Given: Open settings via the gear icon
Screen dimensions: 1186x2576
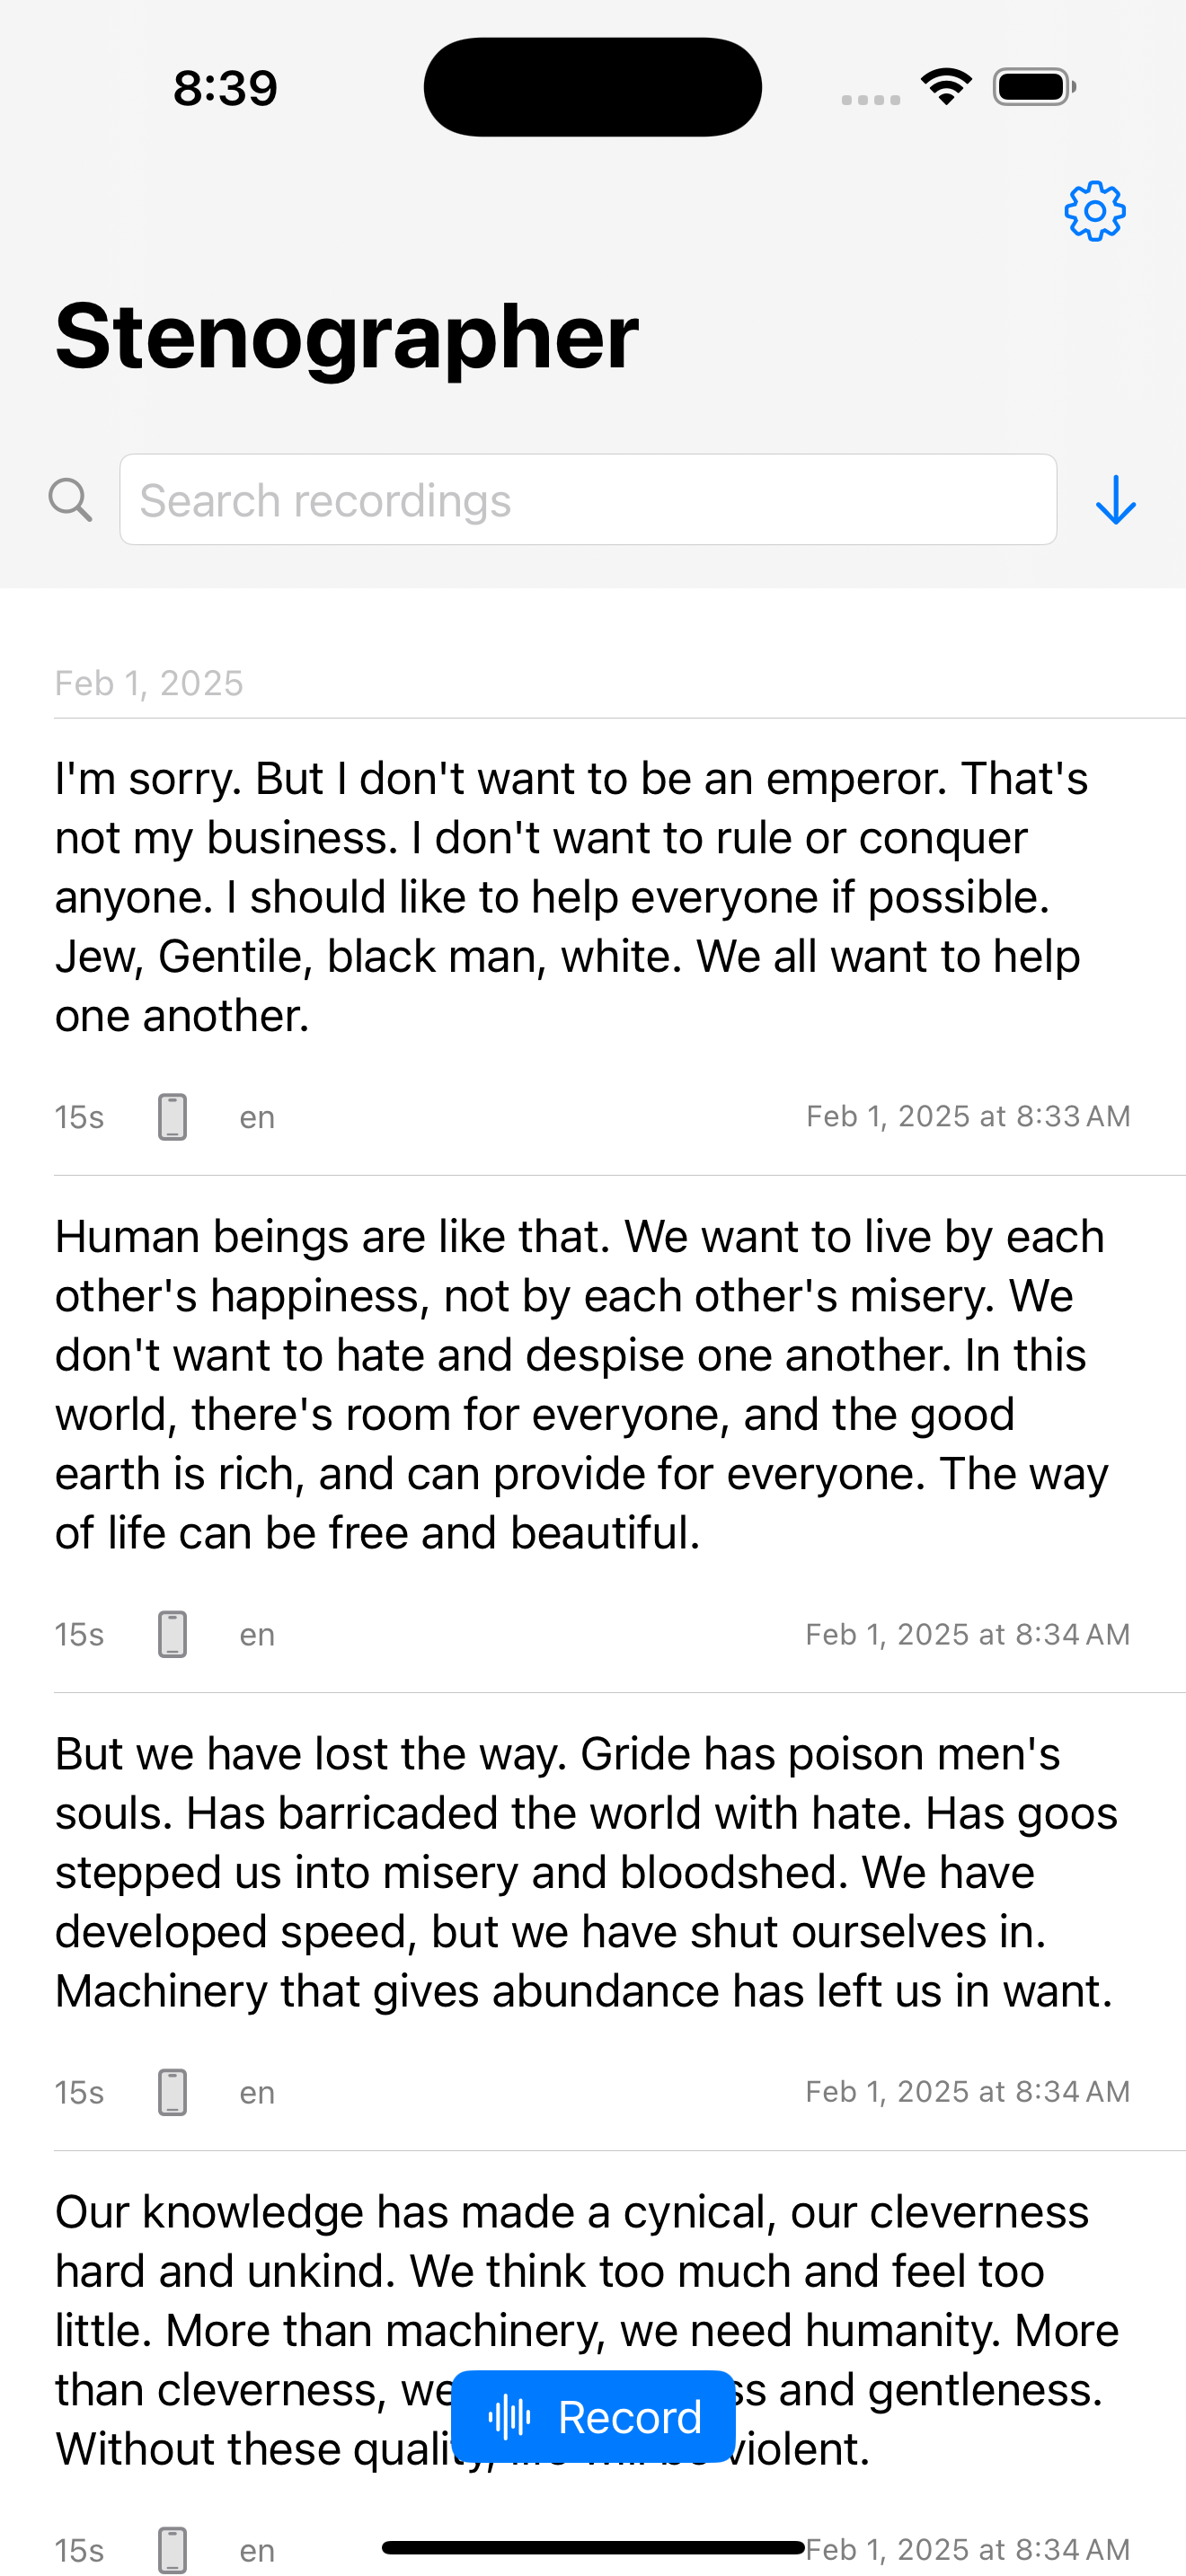Looking at the screenshot, I should coord(1094,211).
